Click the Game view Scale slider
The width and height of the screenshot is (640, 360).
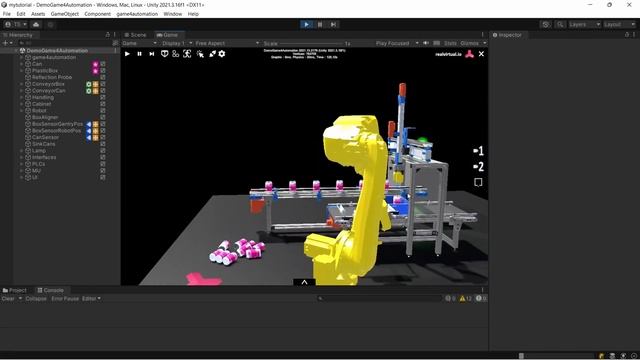pyautogui.click(x=311, y=43)
